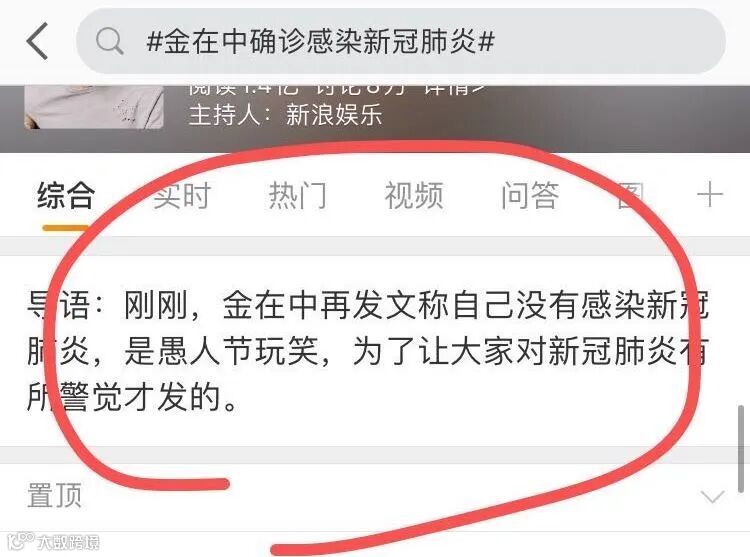Switch to the 问答 tab
This screenshot has width=750, height=557.
coord(530,195)
